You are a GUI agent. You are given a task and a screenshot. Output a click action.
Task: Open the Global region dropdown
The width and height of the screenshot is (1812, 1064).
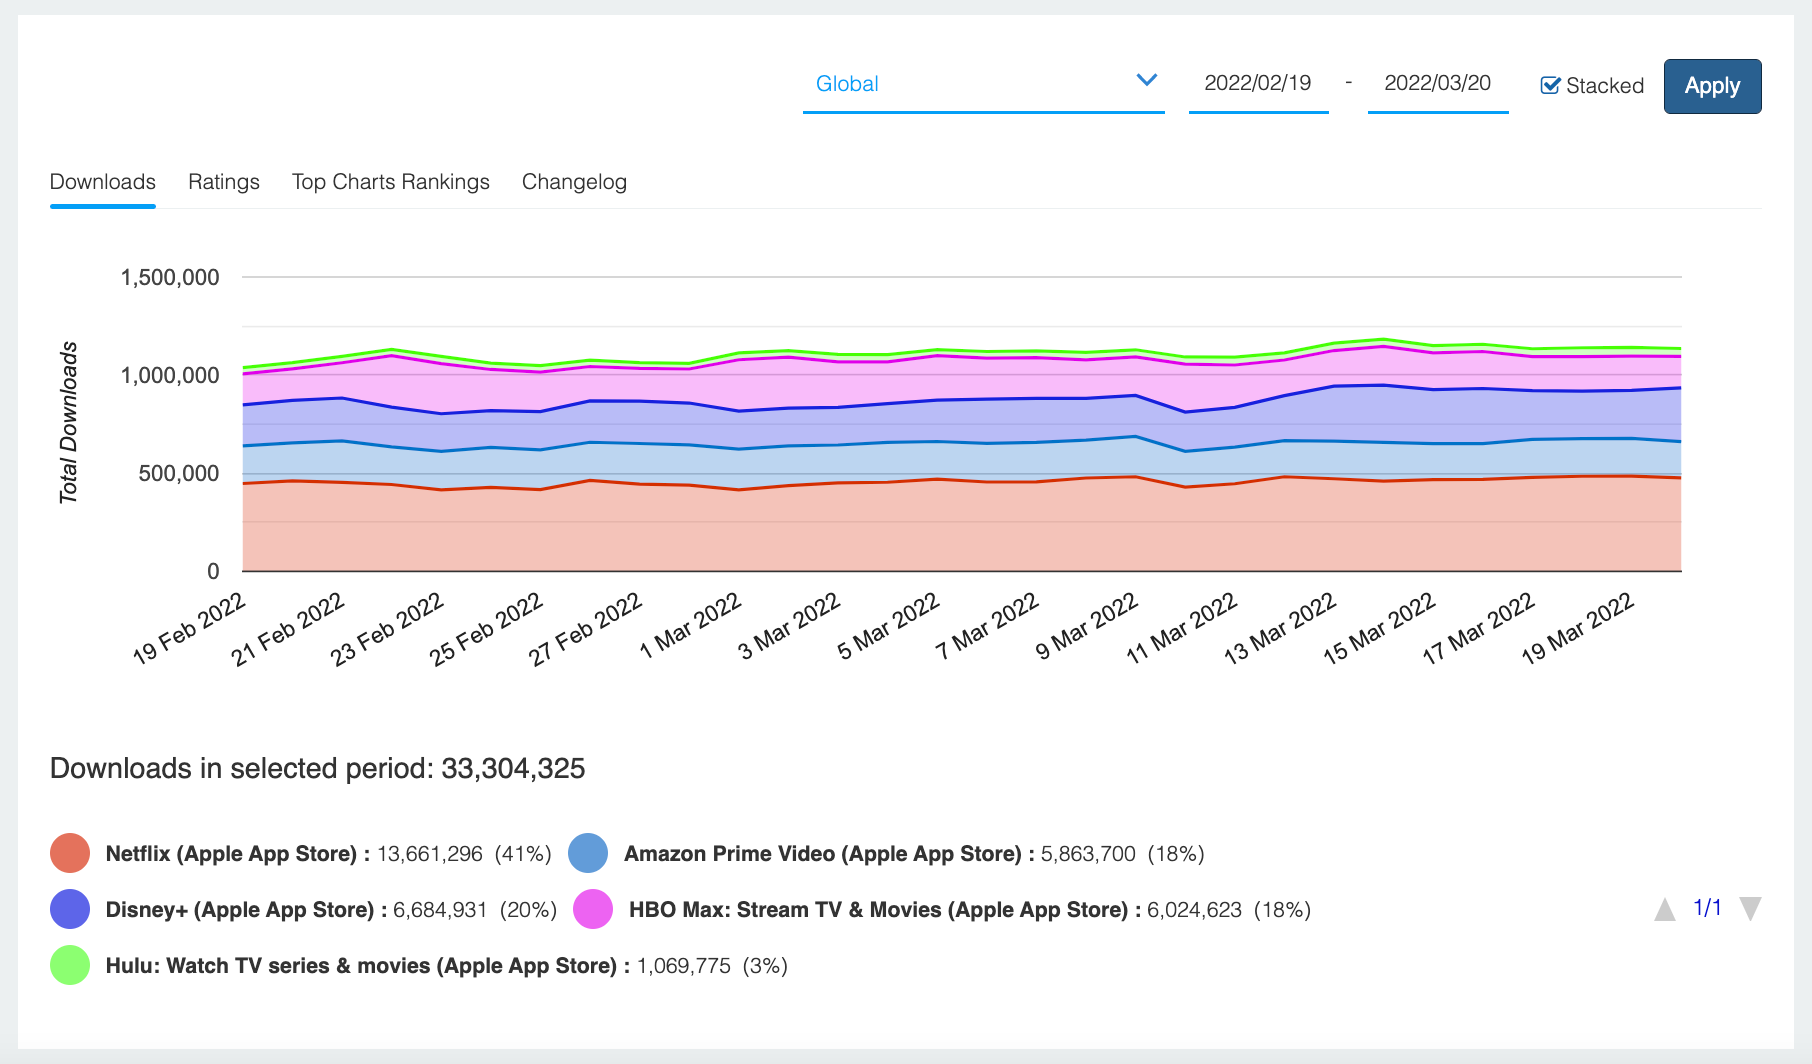pos(984,85)
